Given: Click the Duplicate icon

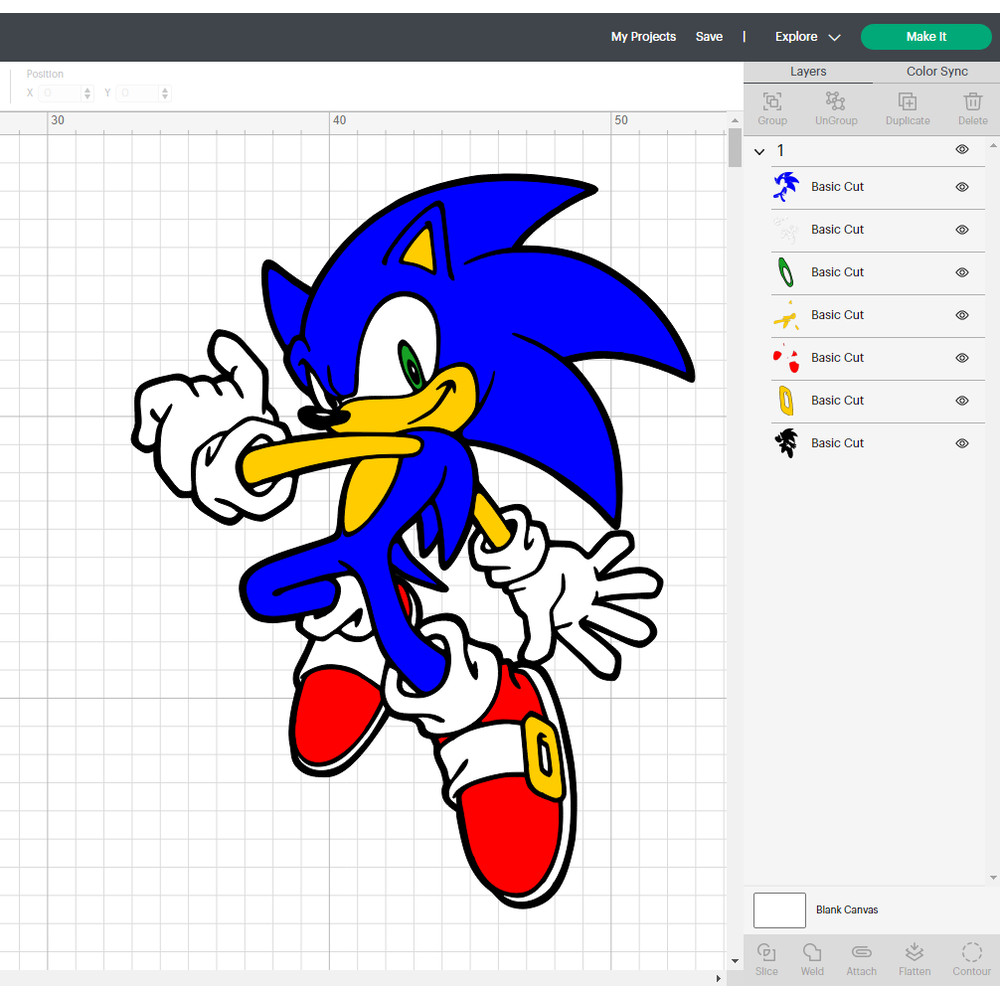Looking at the screenshot, I should point(907,108).
